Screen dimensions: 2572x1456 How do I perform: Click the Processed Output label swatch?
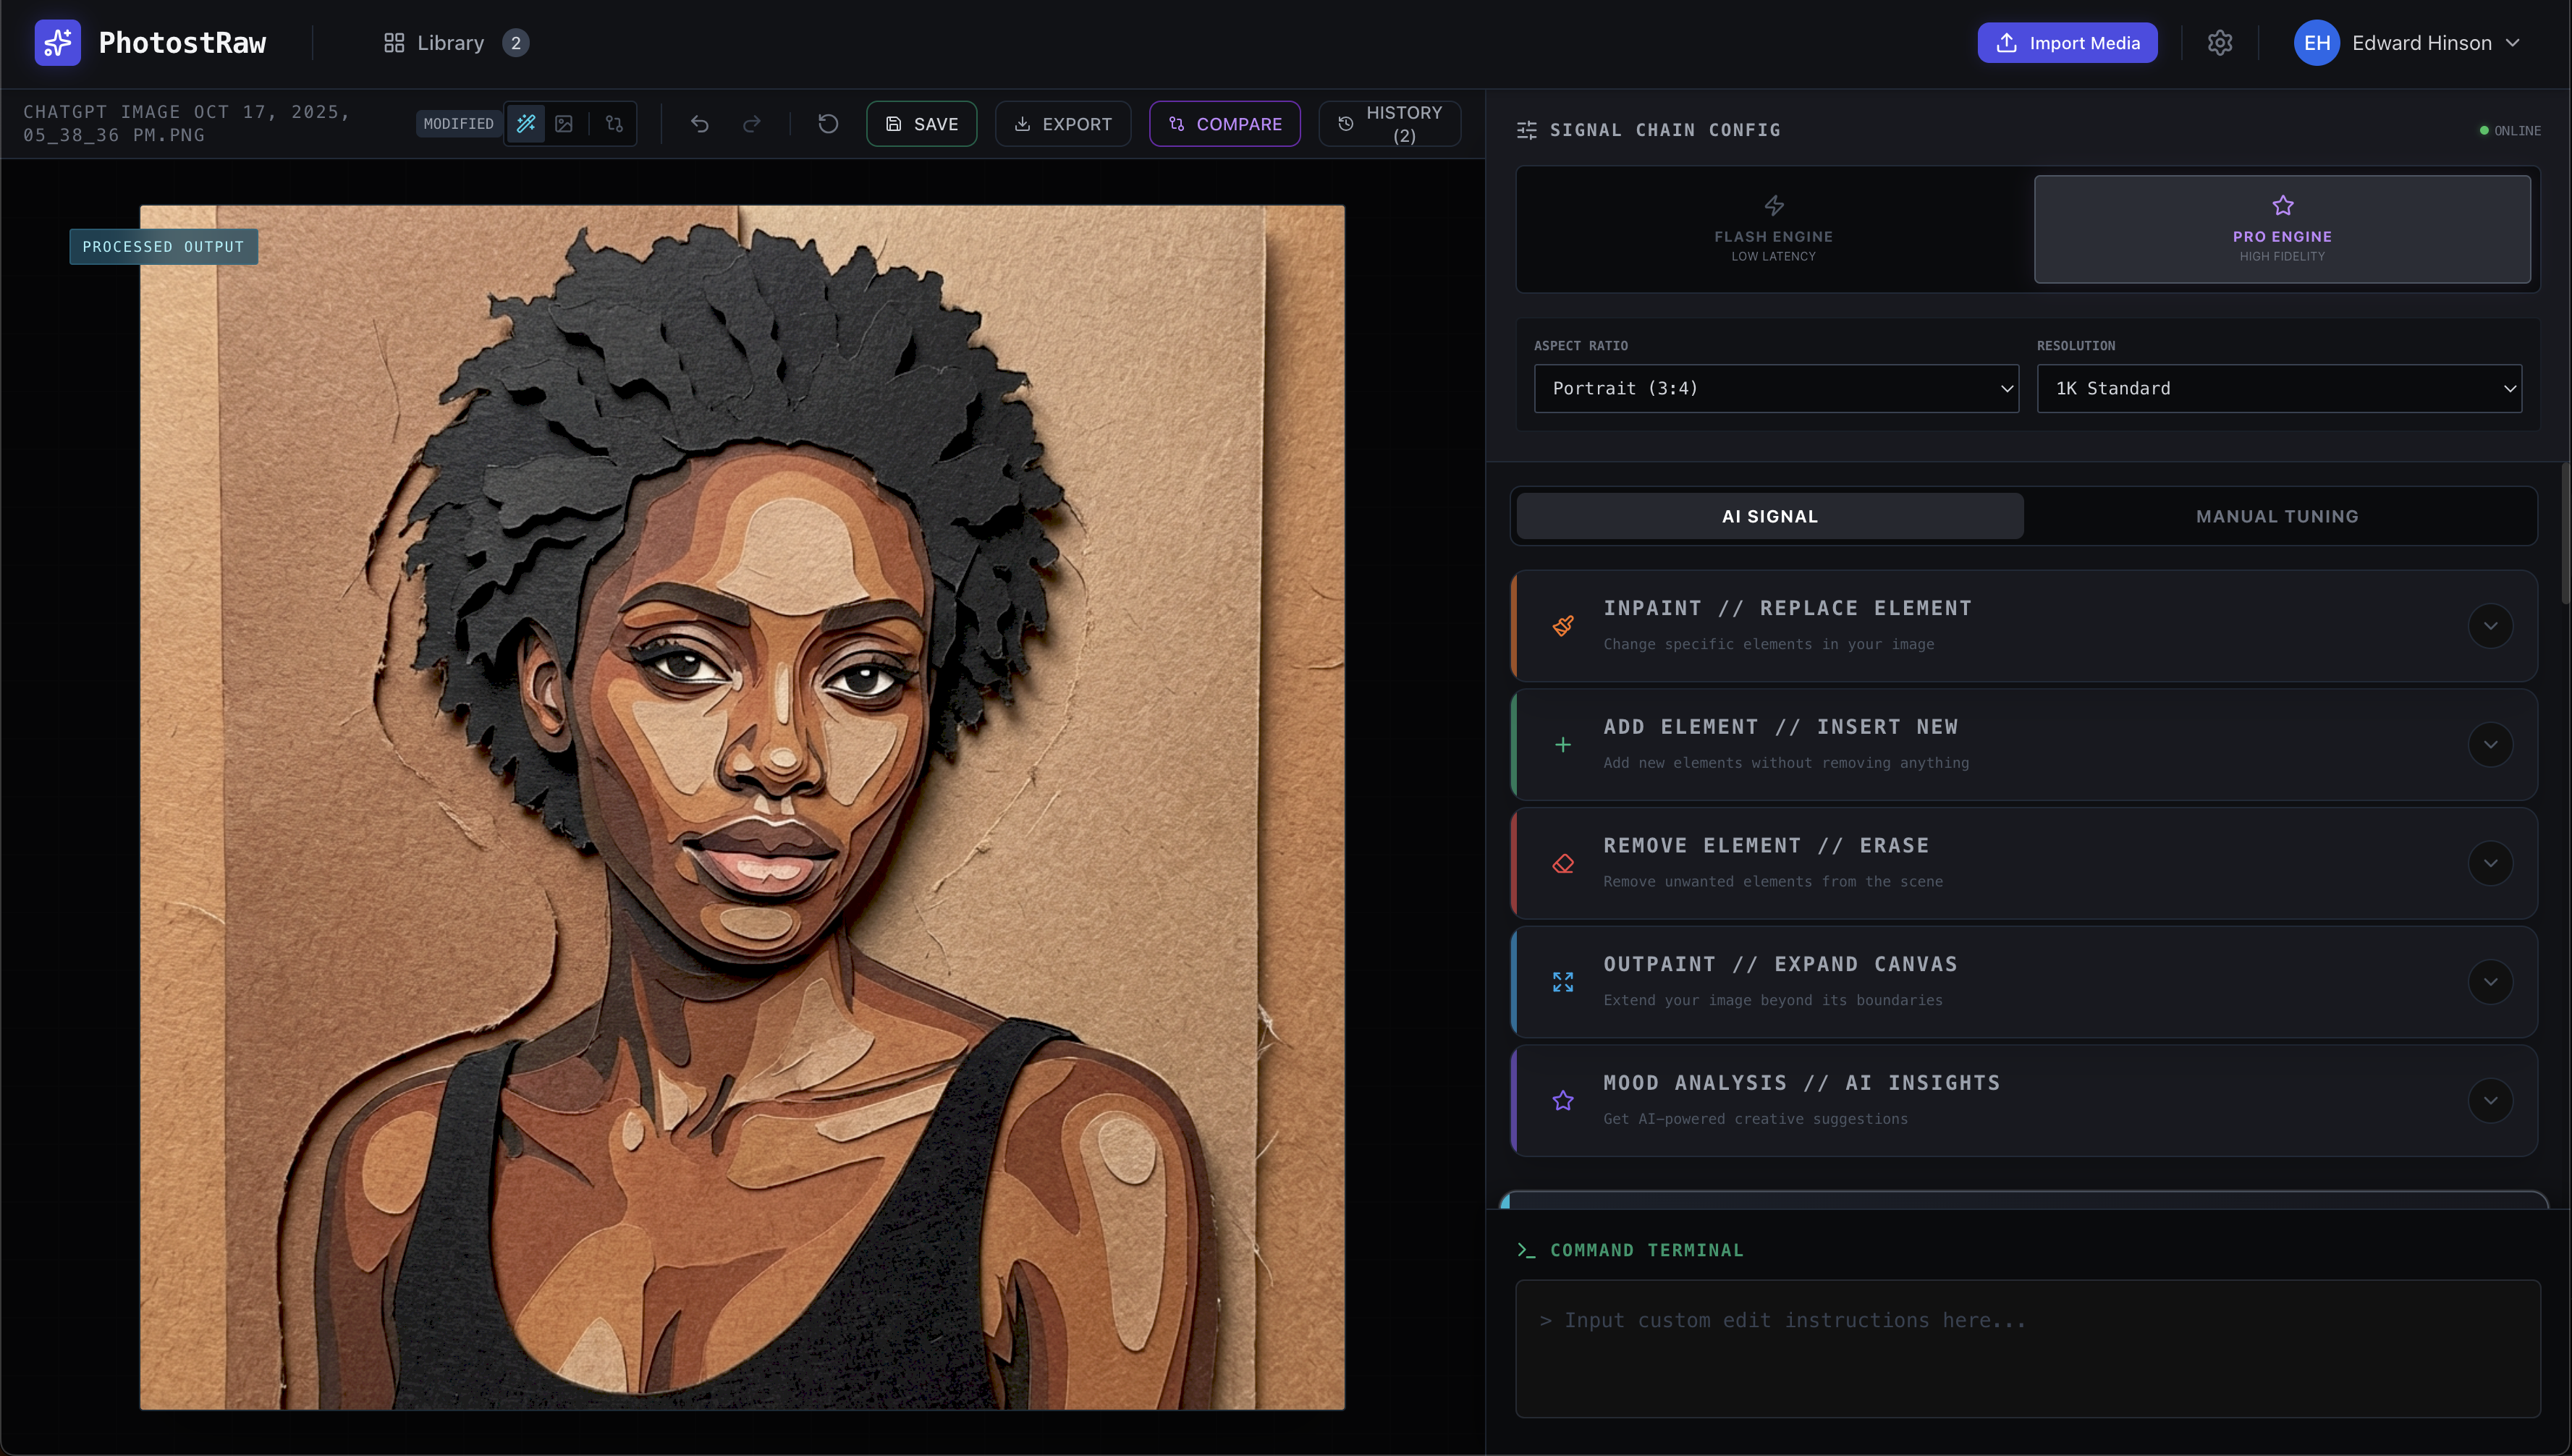(x=163, y=246)
